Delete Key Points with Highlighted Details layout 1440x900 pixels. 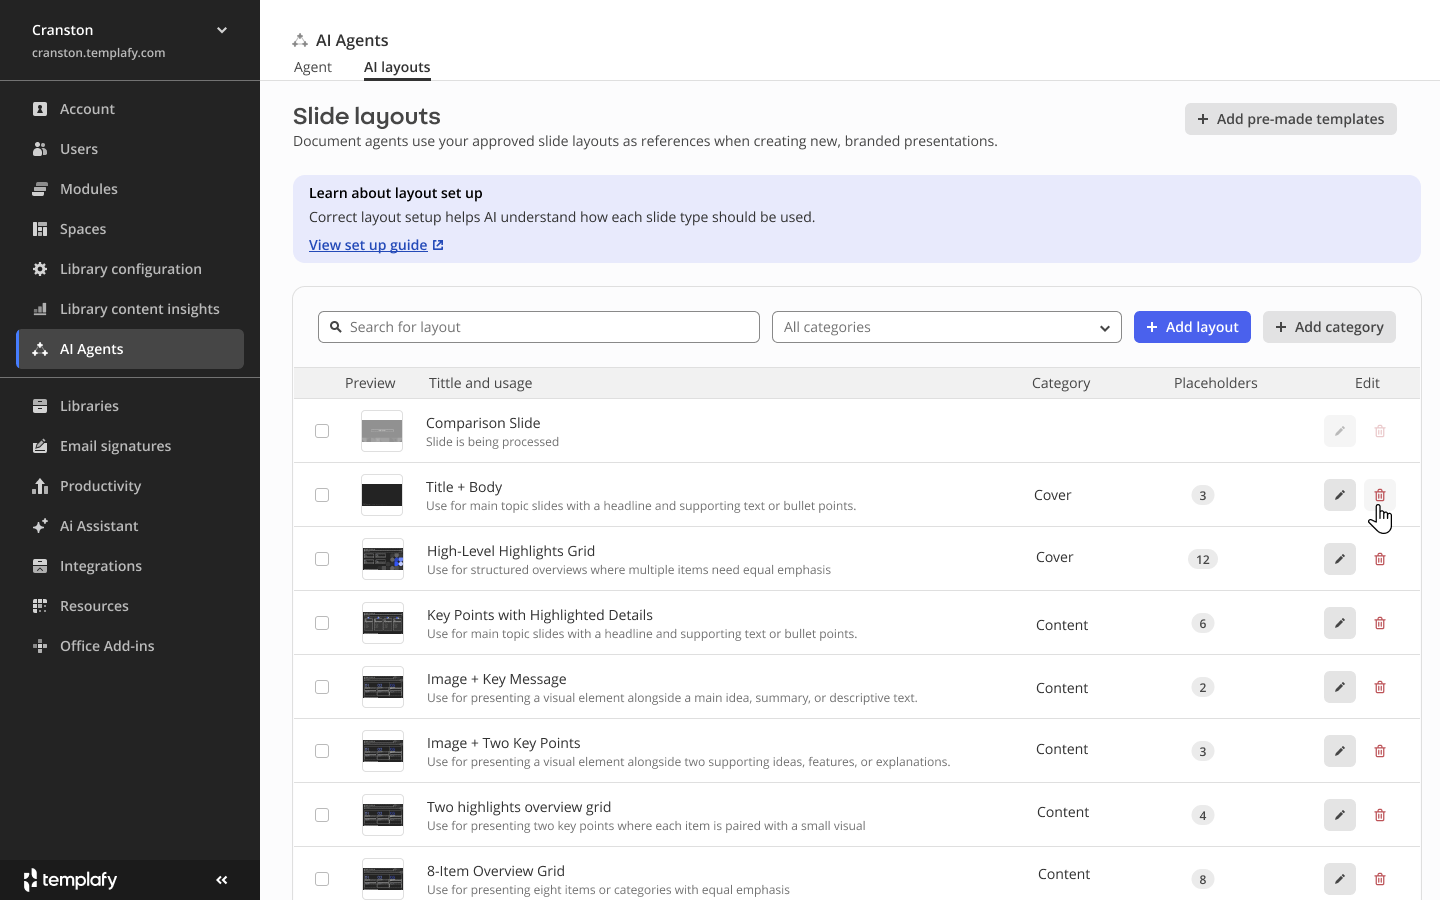click(1380, 623)
